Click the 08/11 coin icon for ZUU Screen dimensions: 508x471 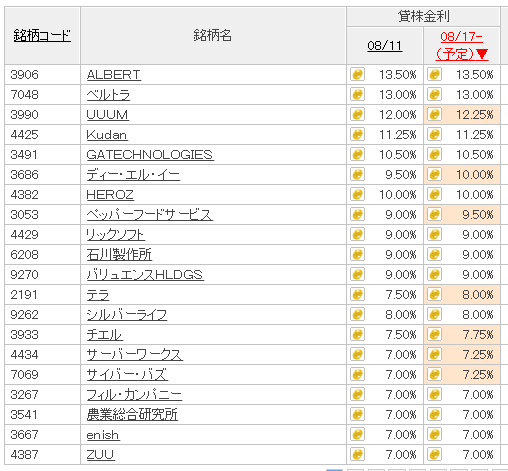coord(357,454)
